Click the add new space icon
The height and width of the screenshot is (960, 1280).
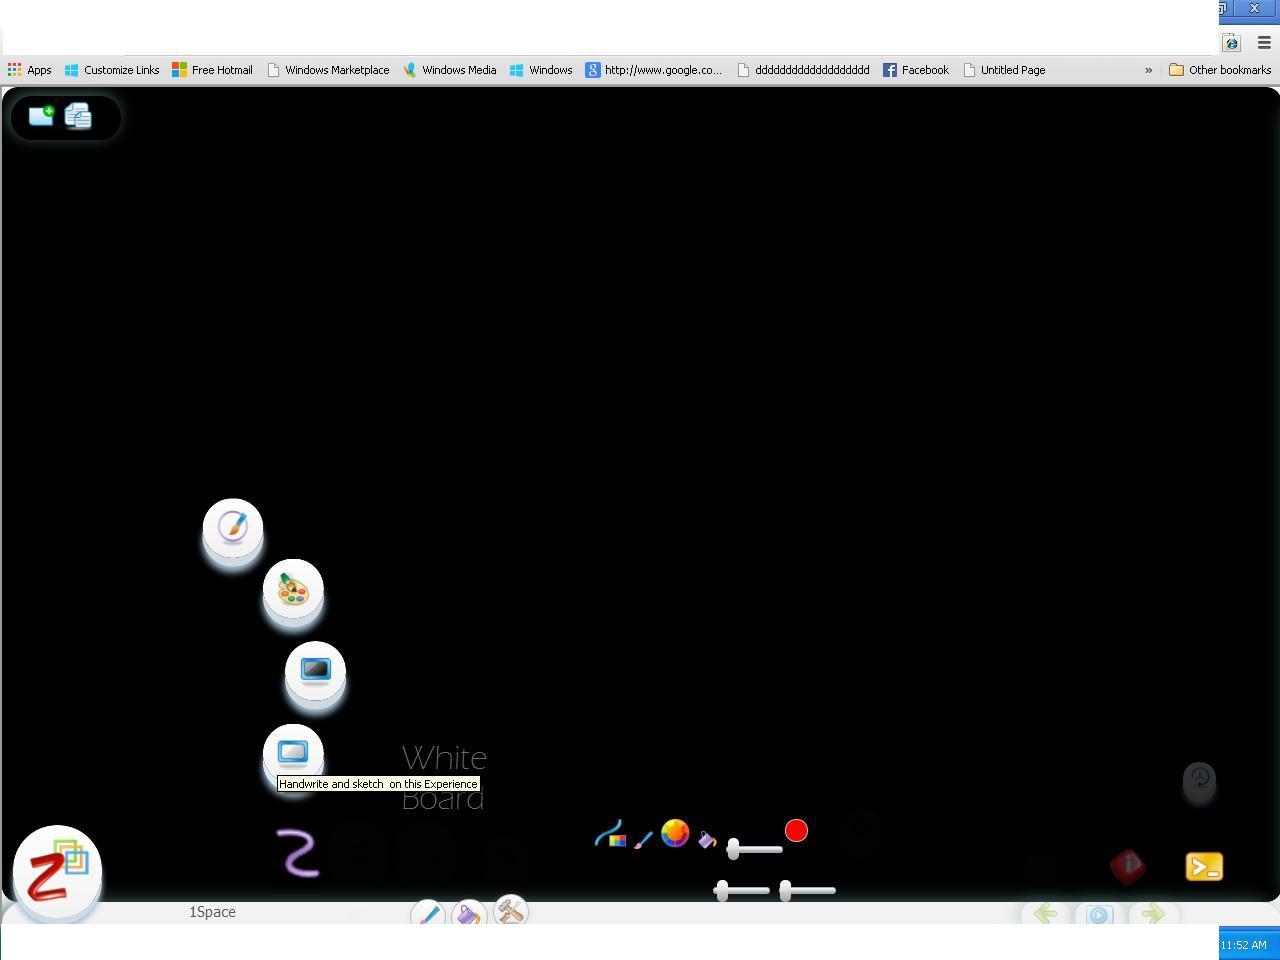pos(41,116)
